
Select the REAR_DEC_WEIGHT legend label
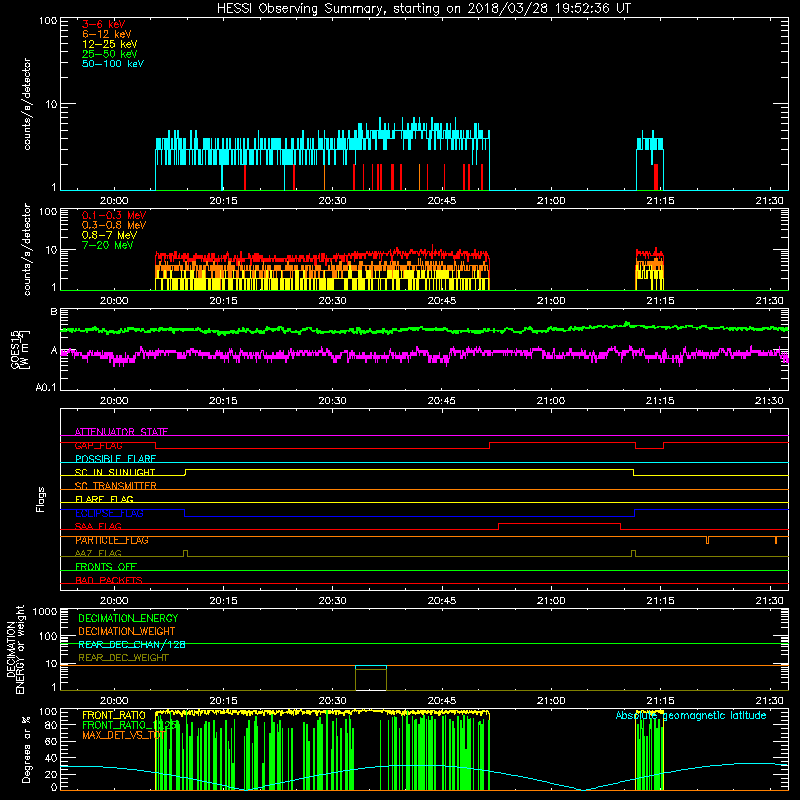pyautogui.click(x=123, y=658)
